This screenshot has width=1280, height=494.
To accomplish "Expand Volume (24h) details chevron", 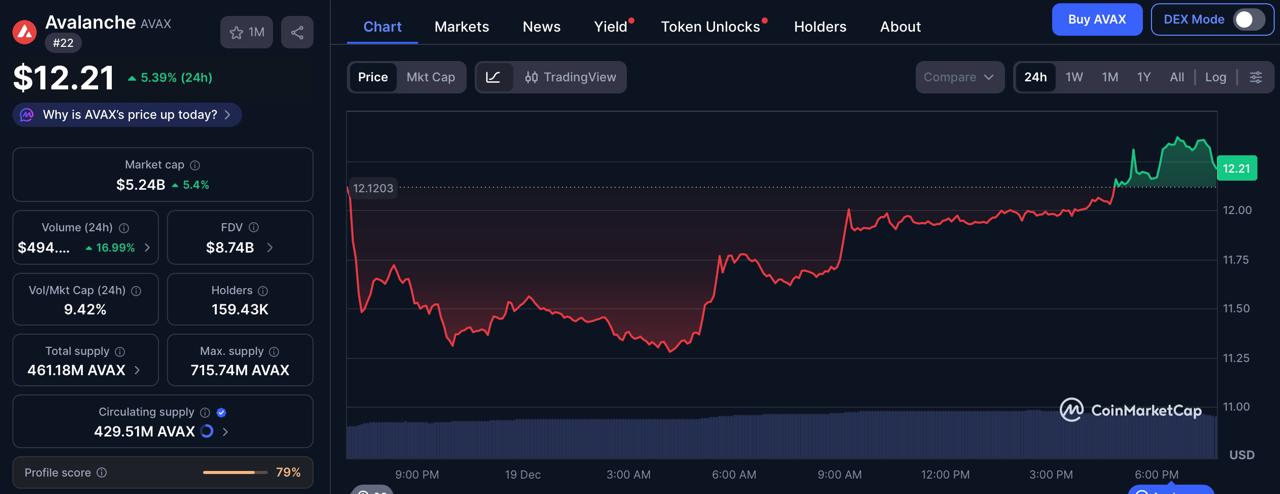I will coord(147,248).
